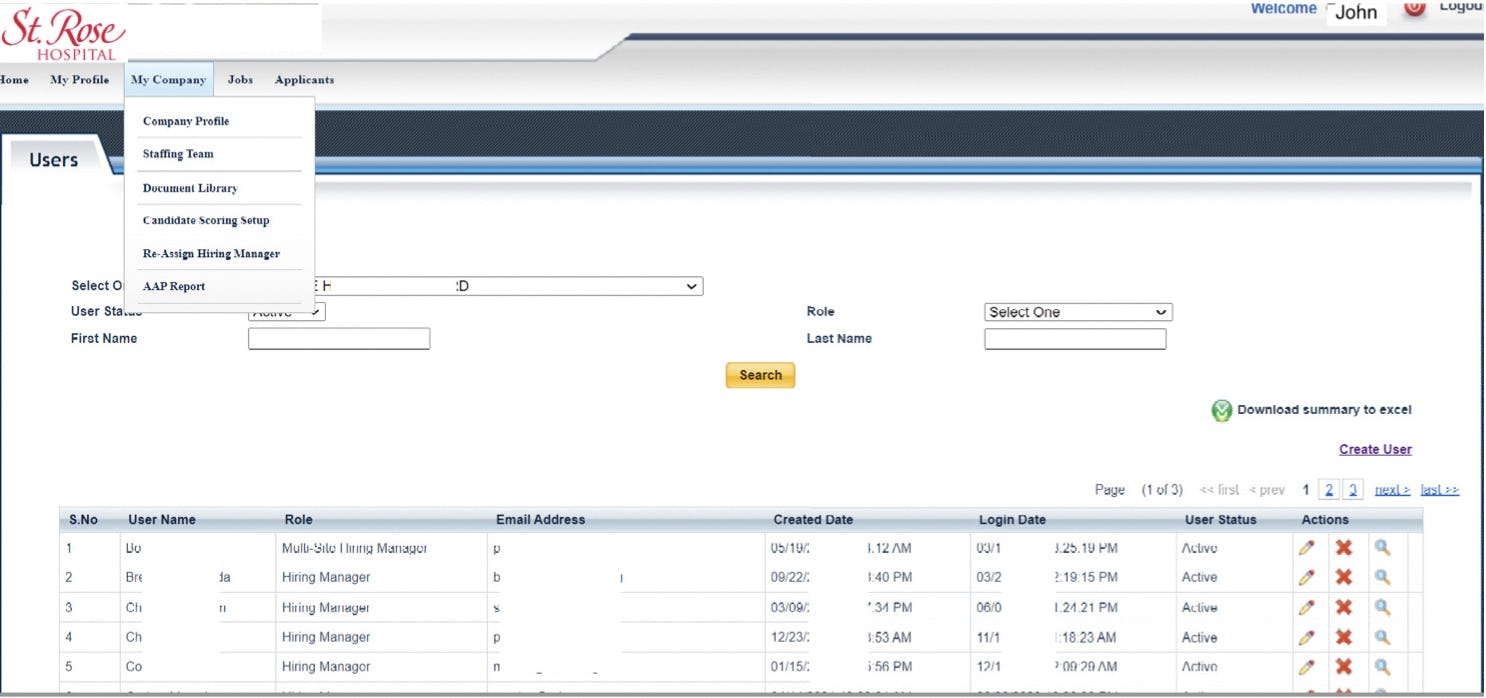Go to page 3 of results
The height and width of the screenshot is (698, 1486).
(1355, 489)
